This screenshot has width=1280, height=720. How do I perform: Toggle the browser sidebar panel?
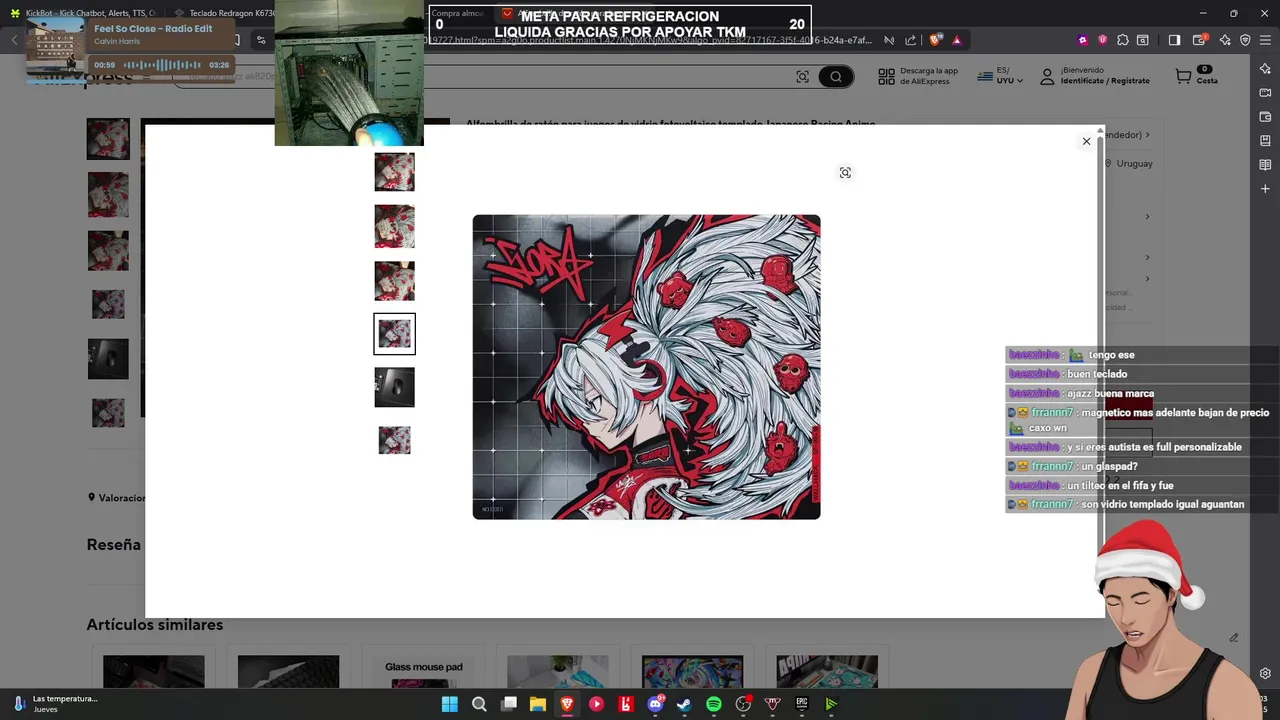pyautogui.click(x=1174, y=40)
